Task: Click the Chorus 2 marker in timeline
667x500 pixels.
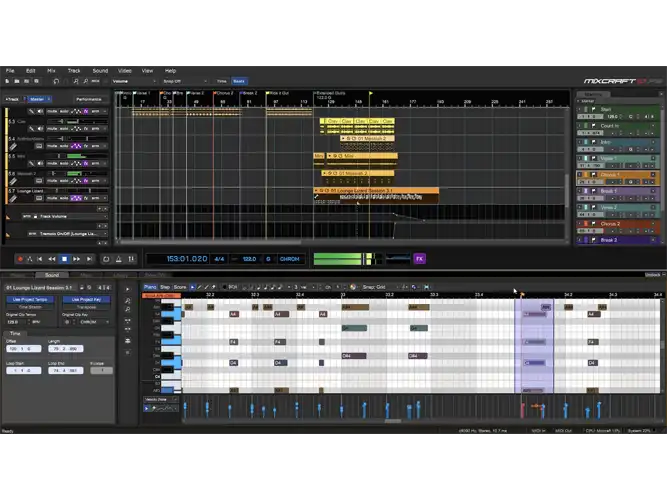Action: (224, 93)
